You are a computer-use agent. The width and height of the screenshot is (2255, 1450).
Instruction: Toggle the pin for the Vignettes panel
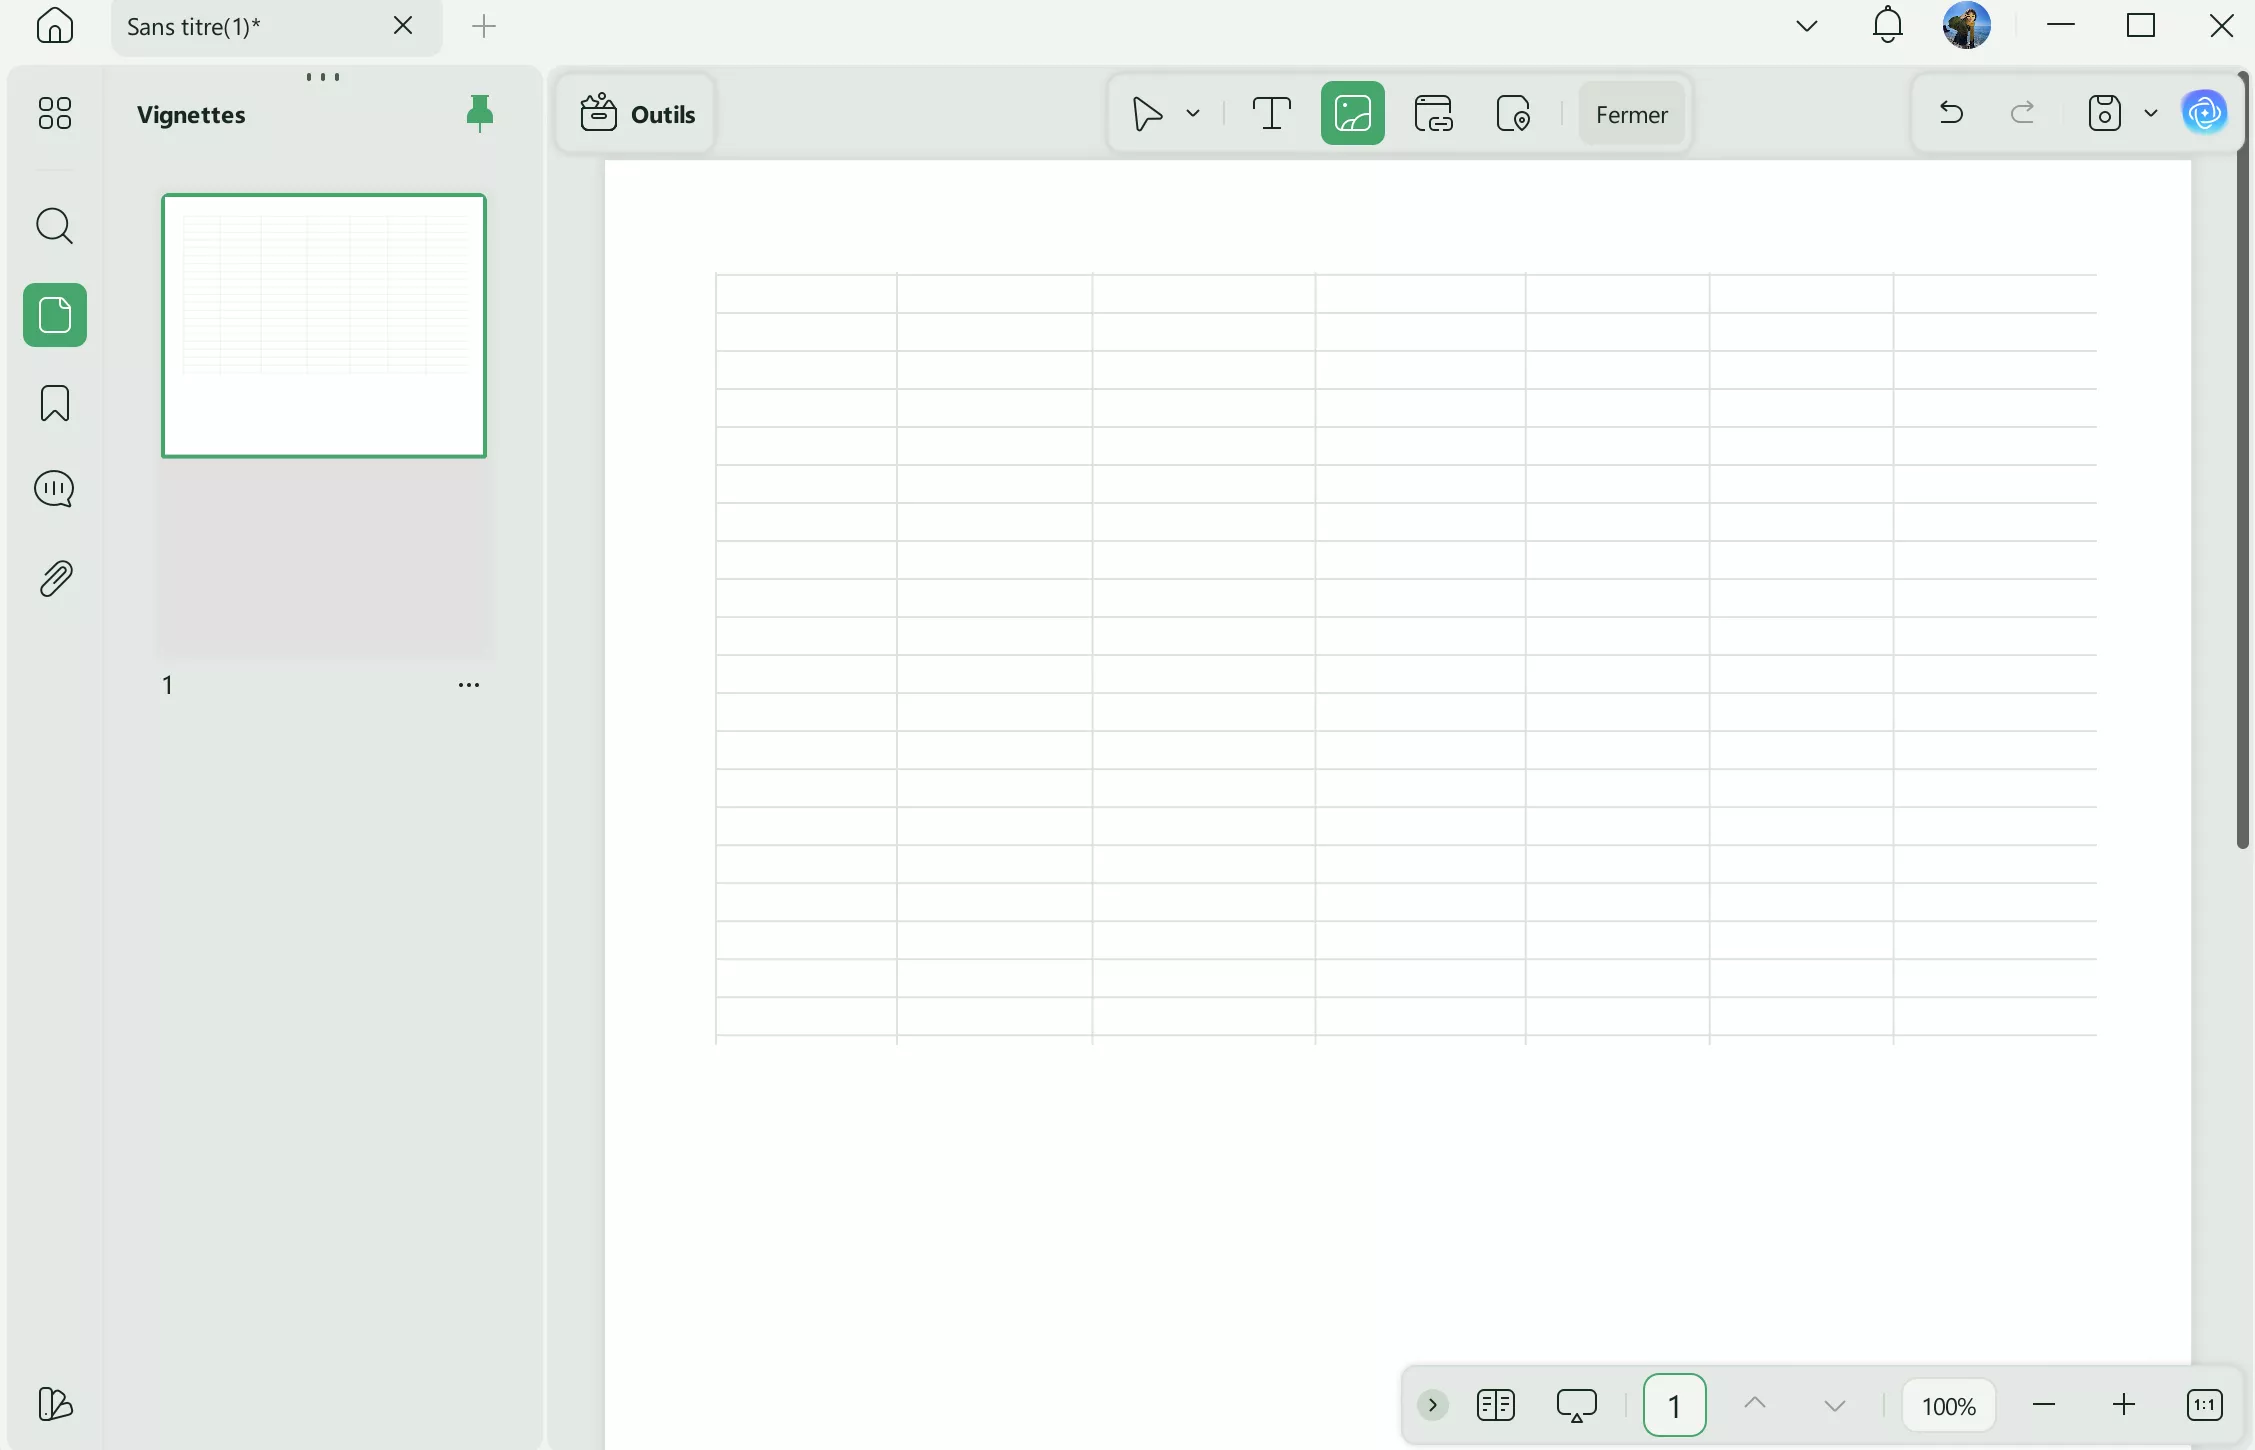[479, 113]
